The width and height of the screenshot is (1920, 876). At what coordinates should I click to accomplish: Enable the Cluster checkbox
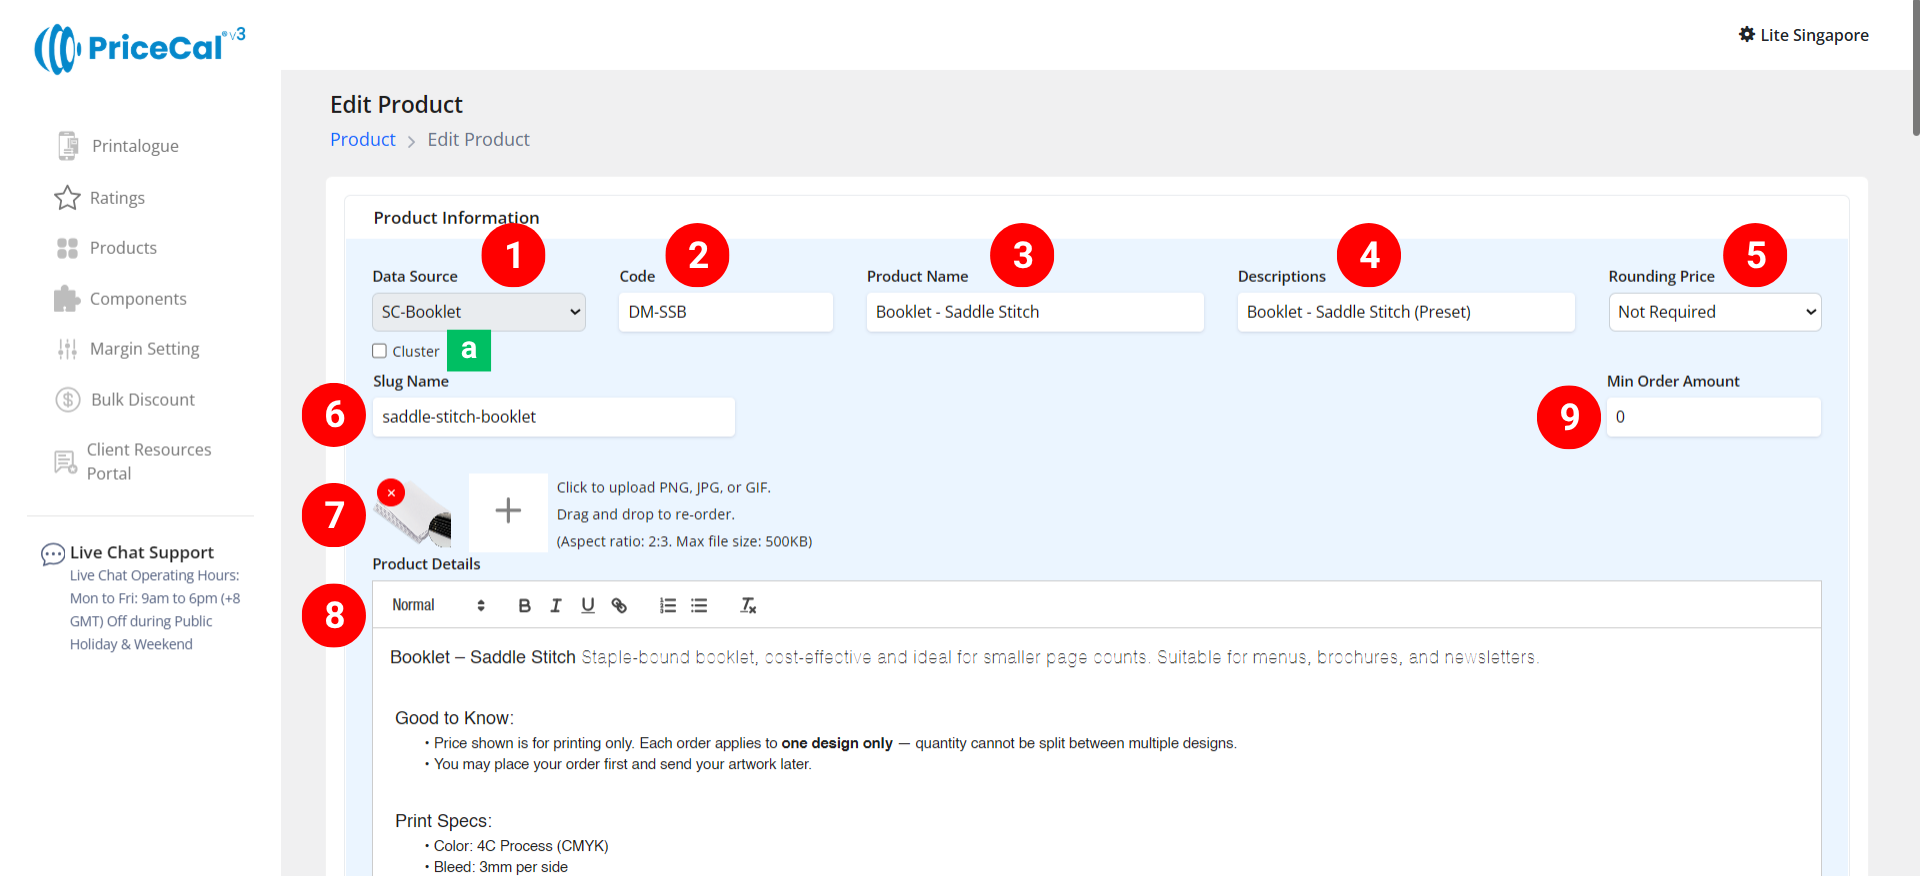pos(380,351)
